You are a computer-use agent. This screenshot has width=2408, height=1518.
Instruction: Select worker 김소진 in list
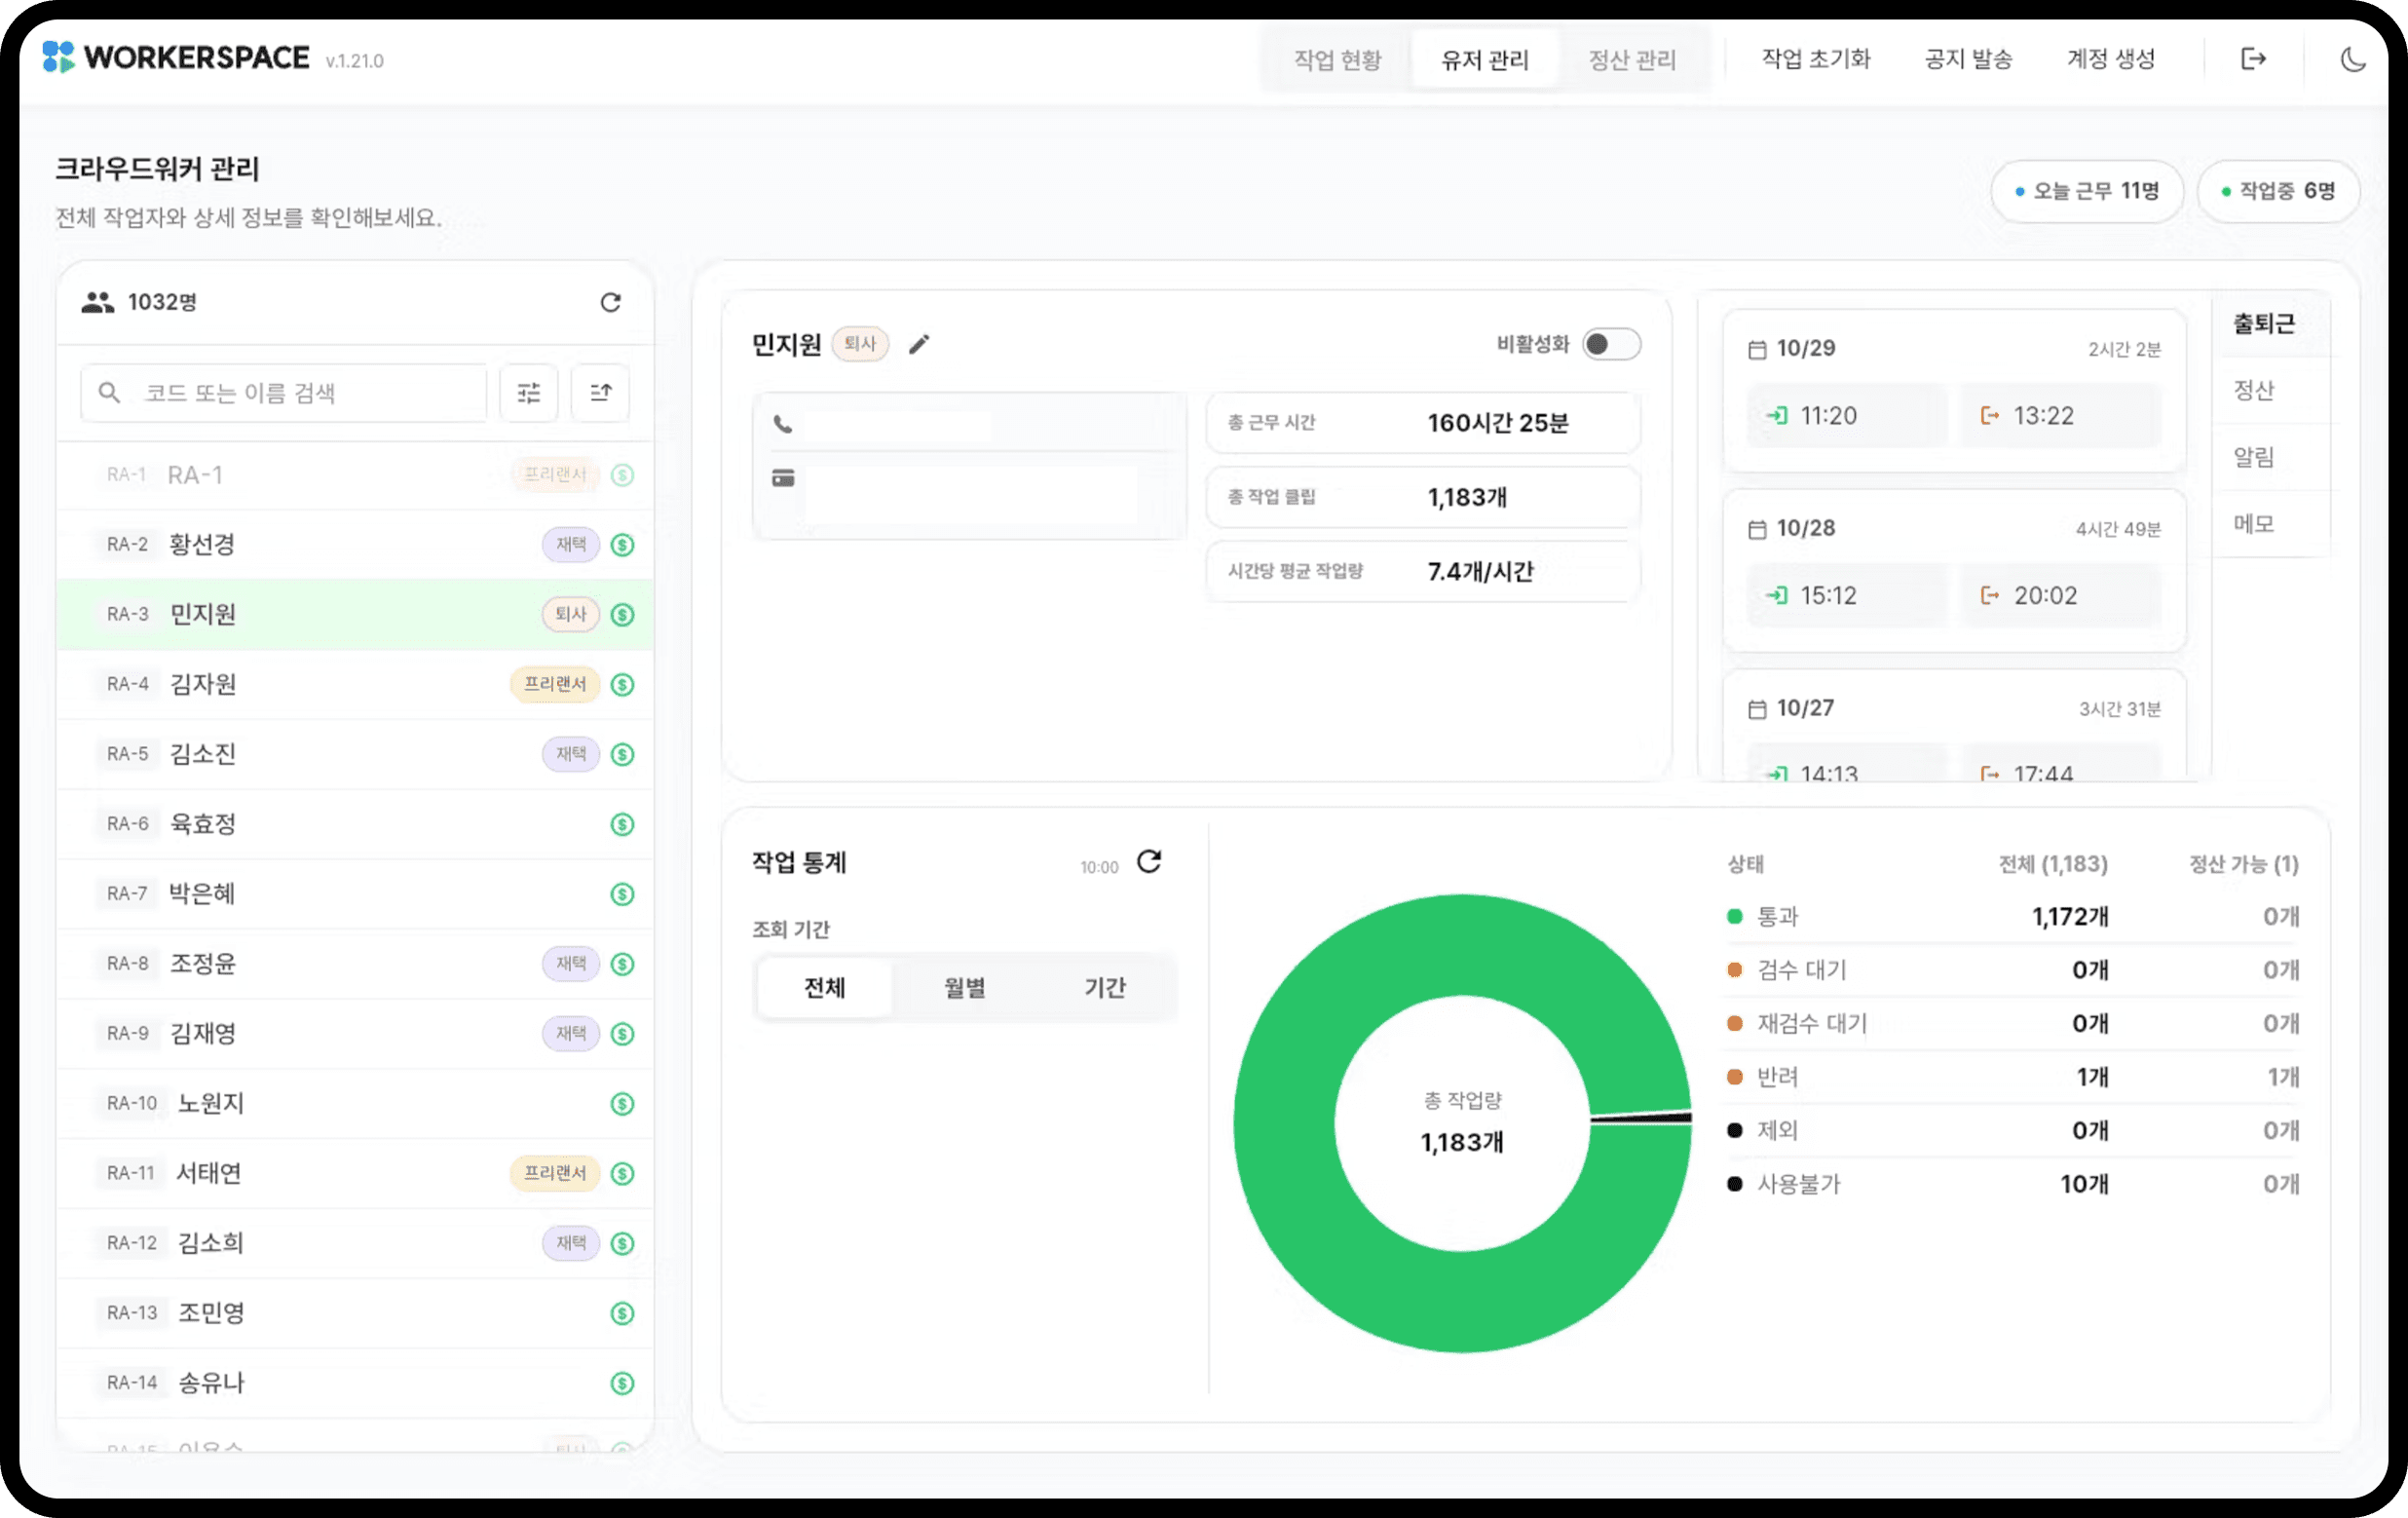coord(203,754)
